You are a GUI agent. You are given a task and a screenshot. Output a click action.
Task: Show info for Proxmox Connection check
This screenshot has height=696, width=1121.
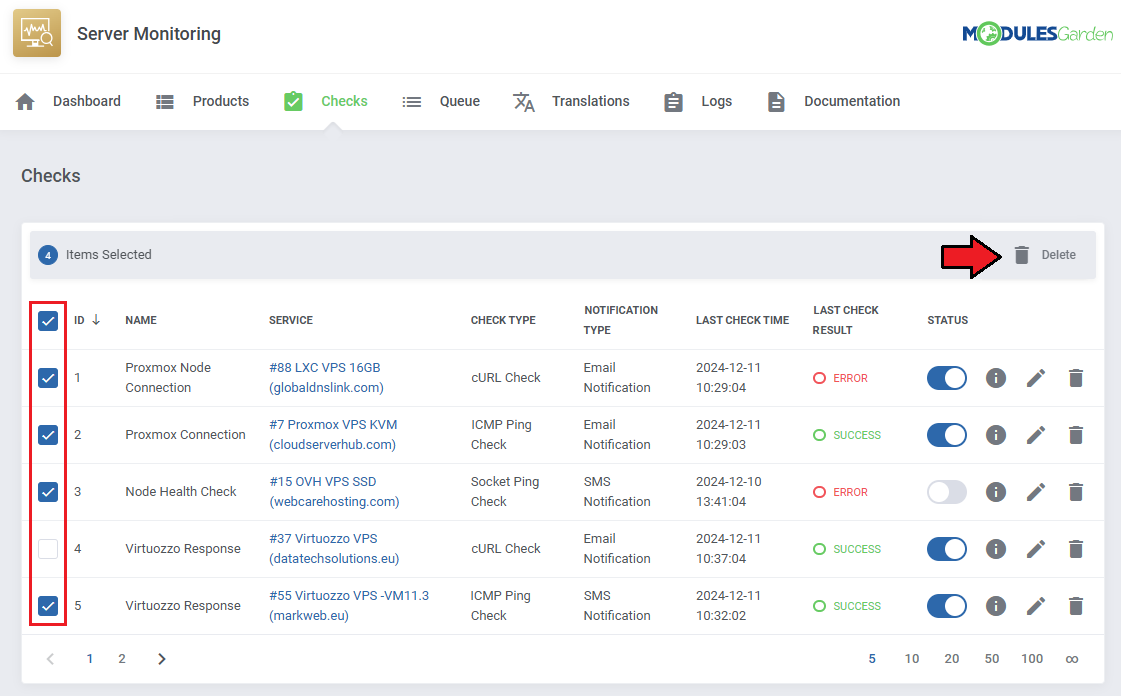click(x=996, y=435)
